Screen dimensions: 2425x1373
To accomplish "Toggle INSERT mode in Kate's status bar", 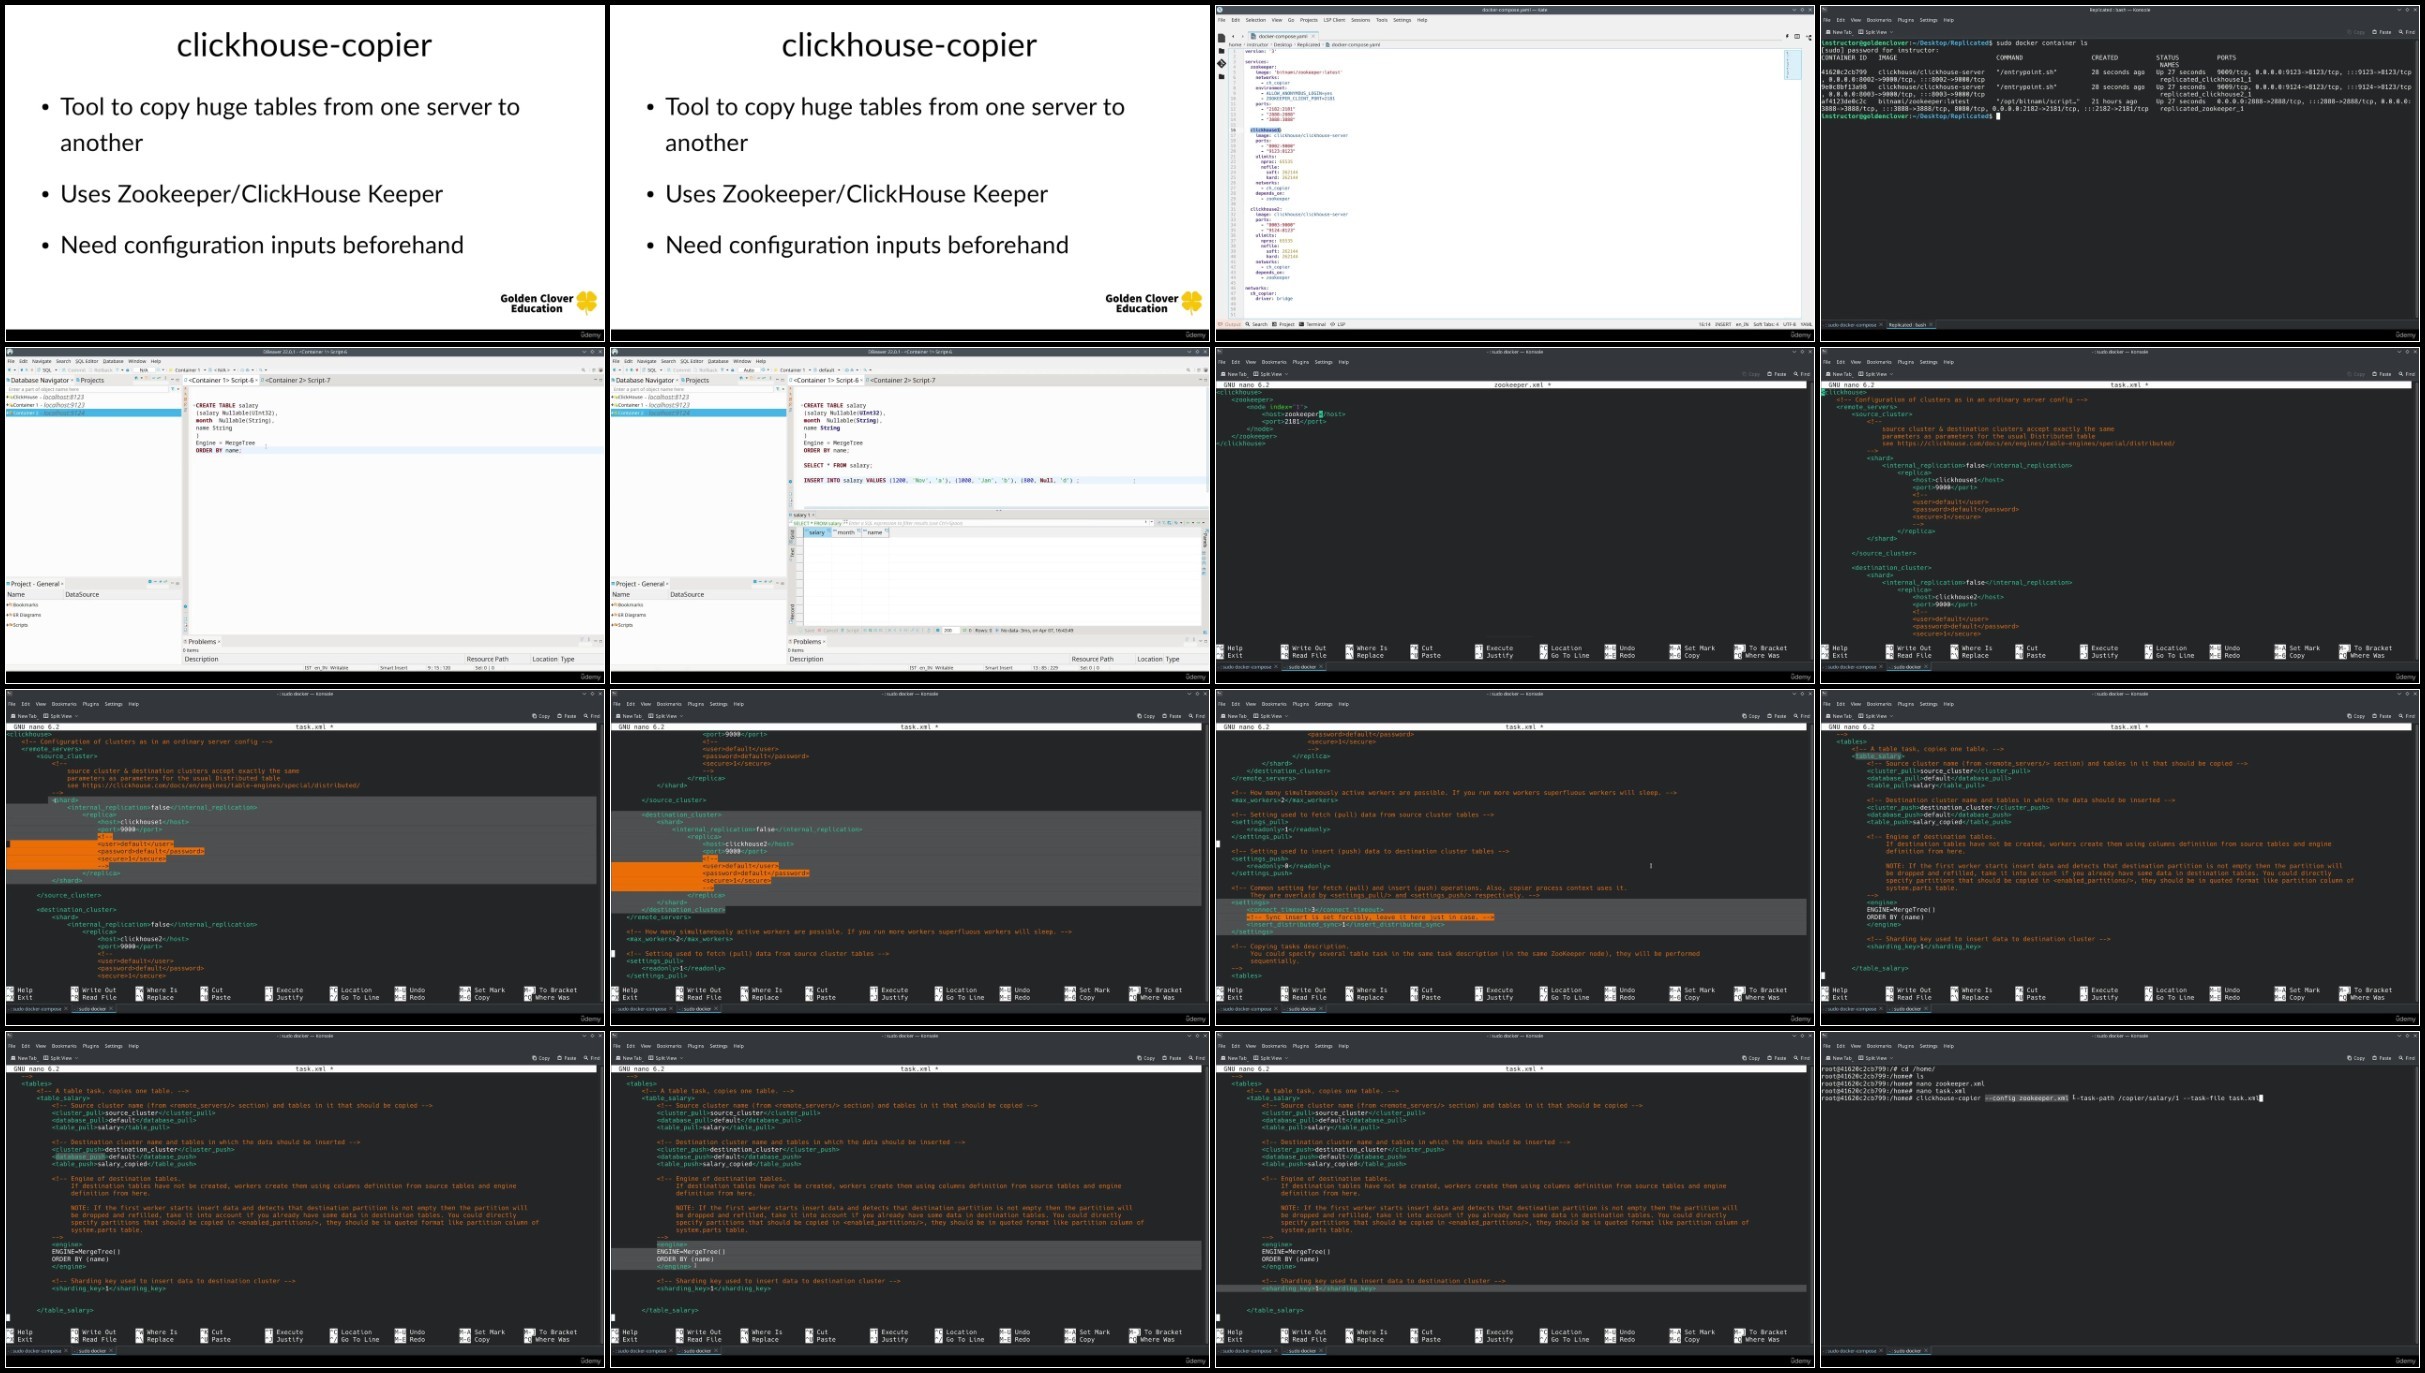I will click(1723, 324).
